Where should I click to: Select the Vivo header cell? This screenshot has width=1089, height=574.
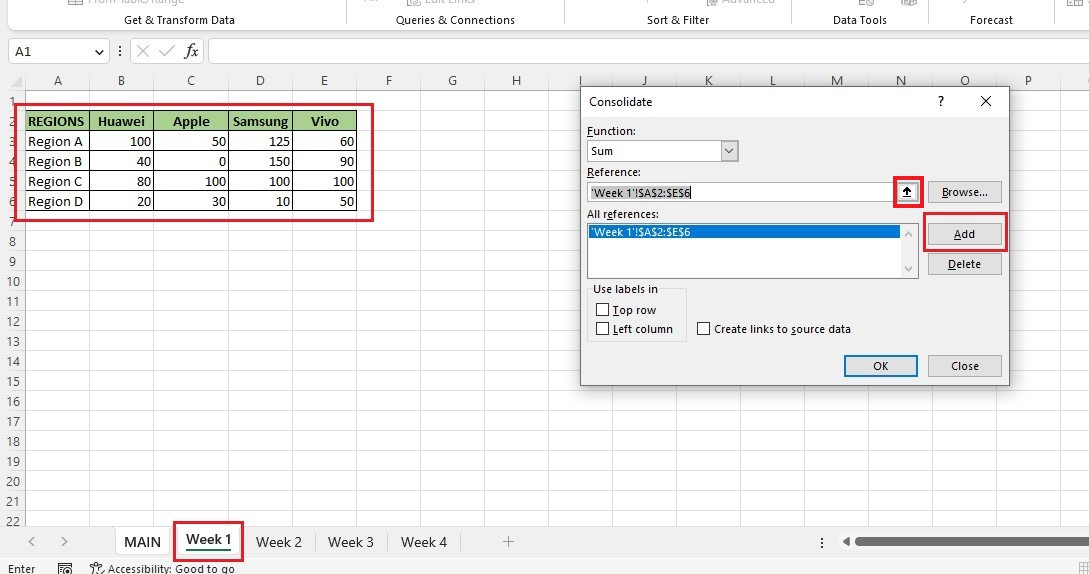click(324, 121)
